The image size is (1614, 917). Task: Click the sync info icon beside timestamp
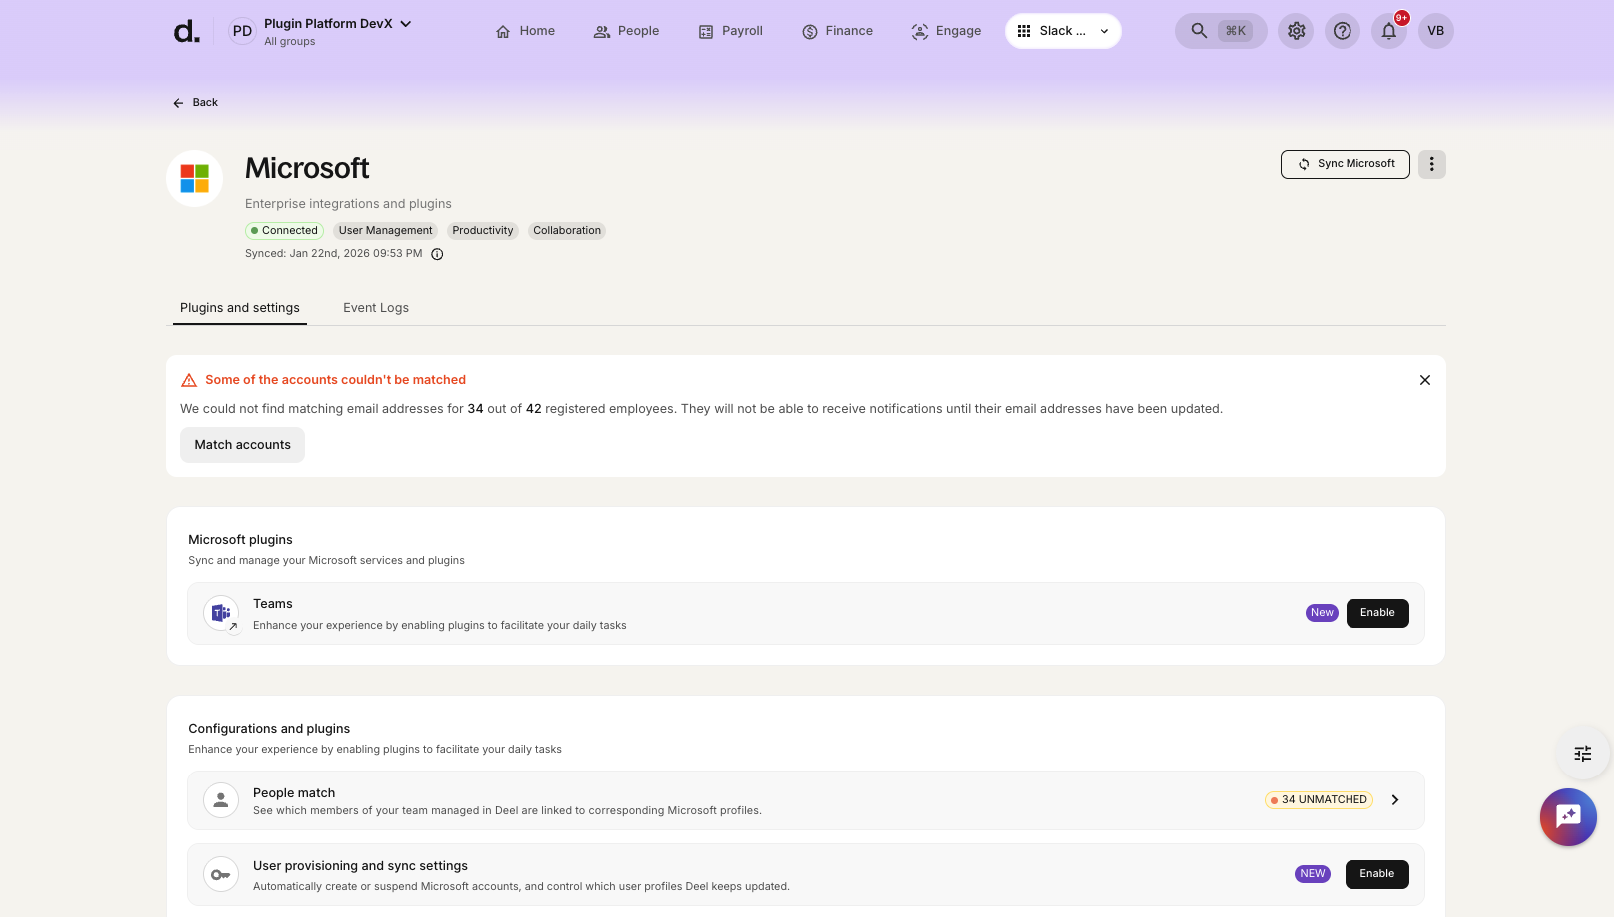point(437,254)
